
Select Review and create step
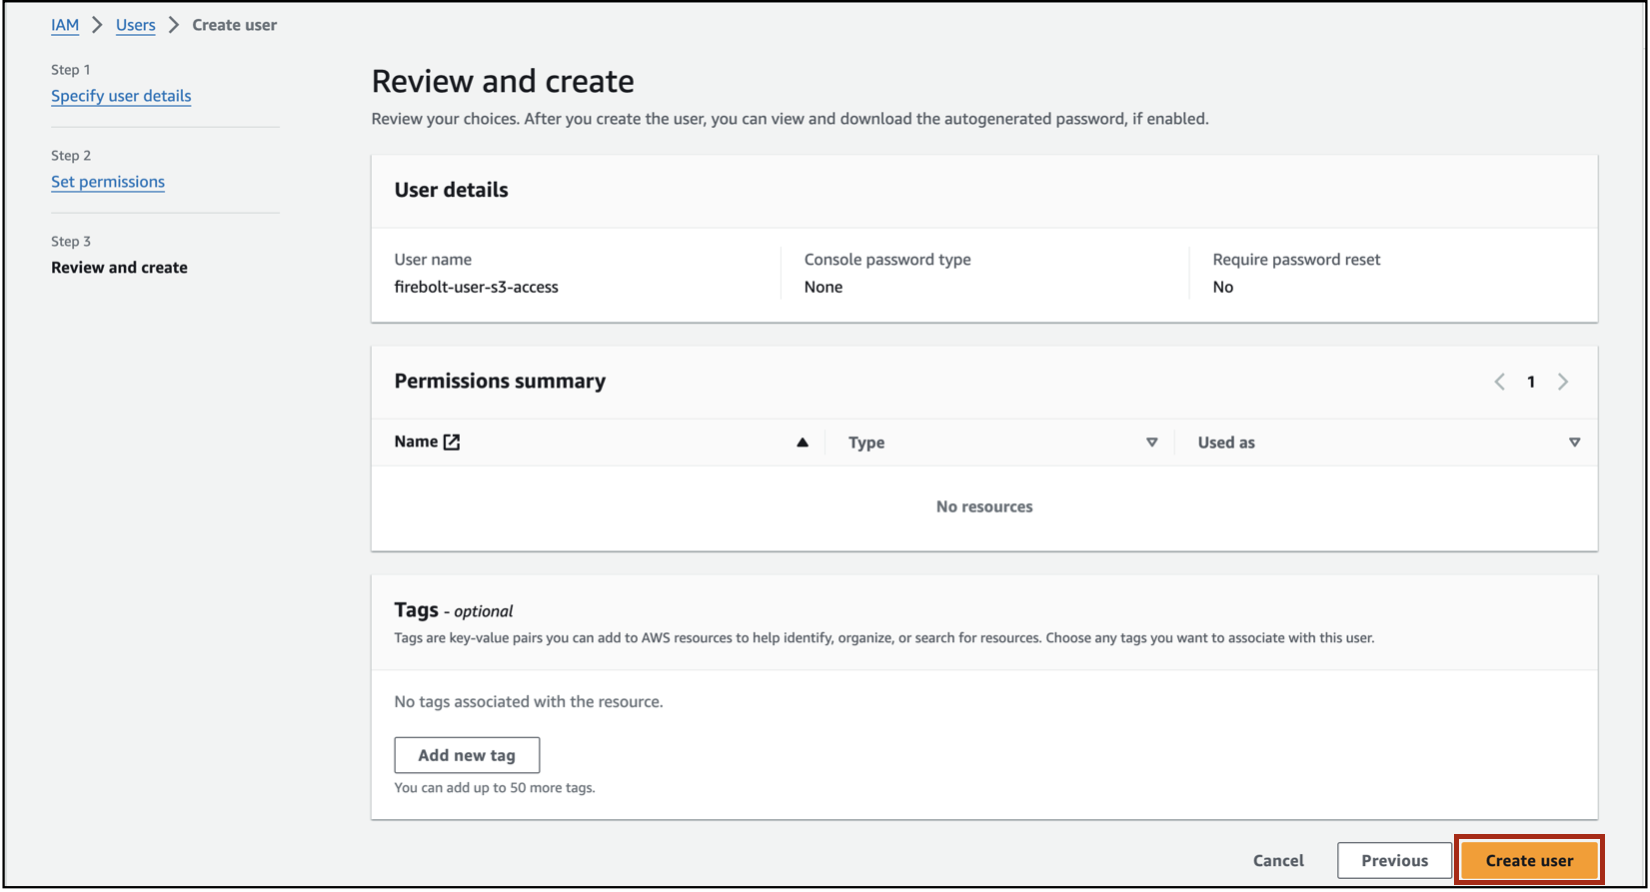pyautogui.click(x=119, y=268)
